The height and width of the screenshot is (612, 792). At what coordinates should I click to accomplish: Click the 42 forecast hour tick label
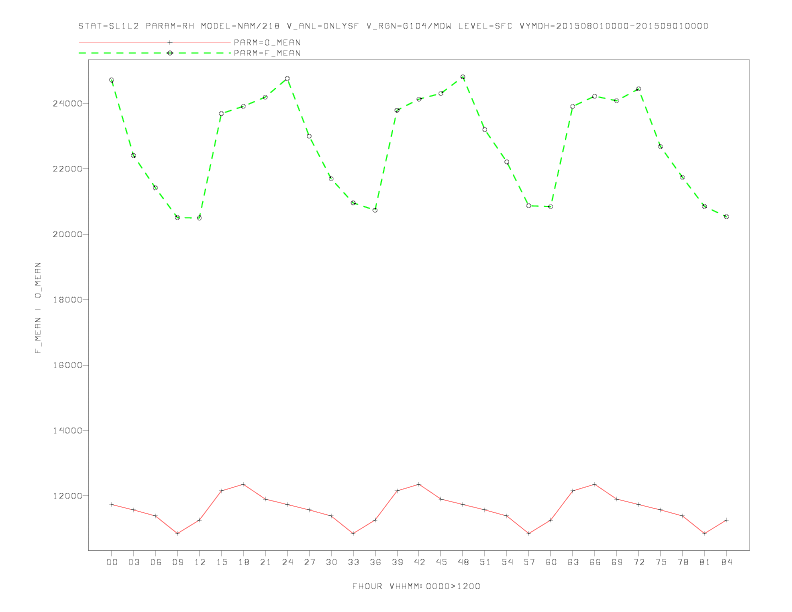pos(419,562)
